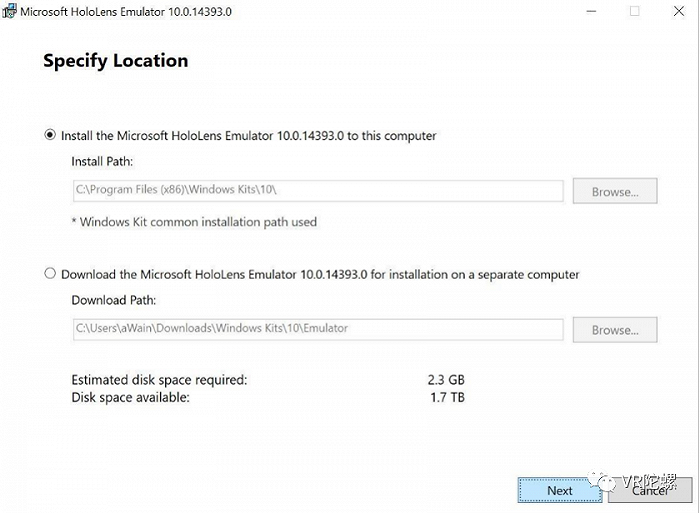700x513 pixels.
Task: Select the install to this computer radio button
Action: [50, 135]
